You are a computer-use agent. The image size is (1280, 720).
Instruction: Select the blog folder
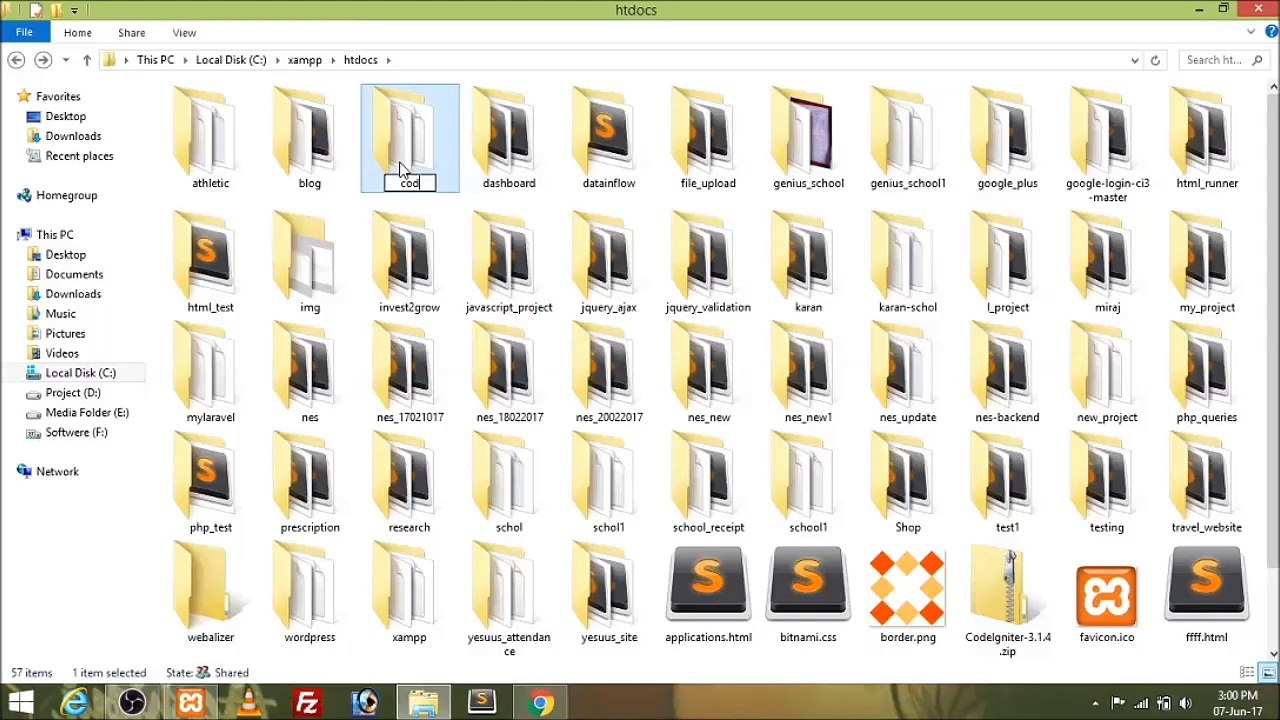click(310, 139)
